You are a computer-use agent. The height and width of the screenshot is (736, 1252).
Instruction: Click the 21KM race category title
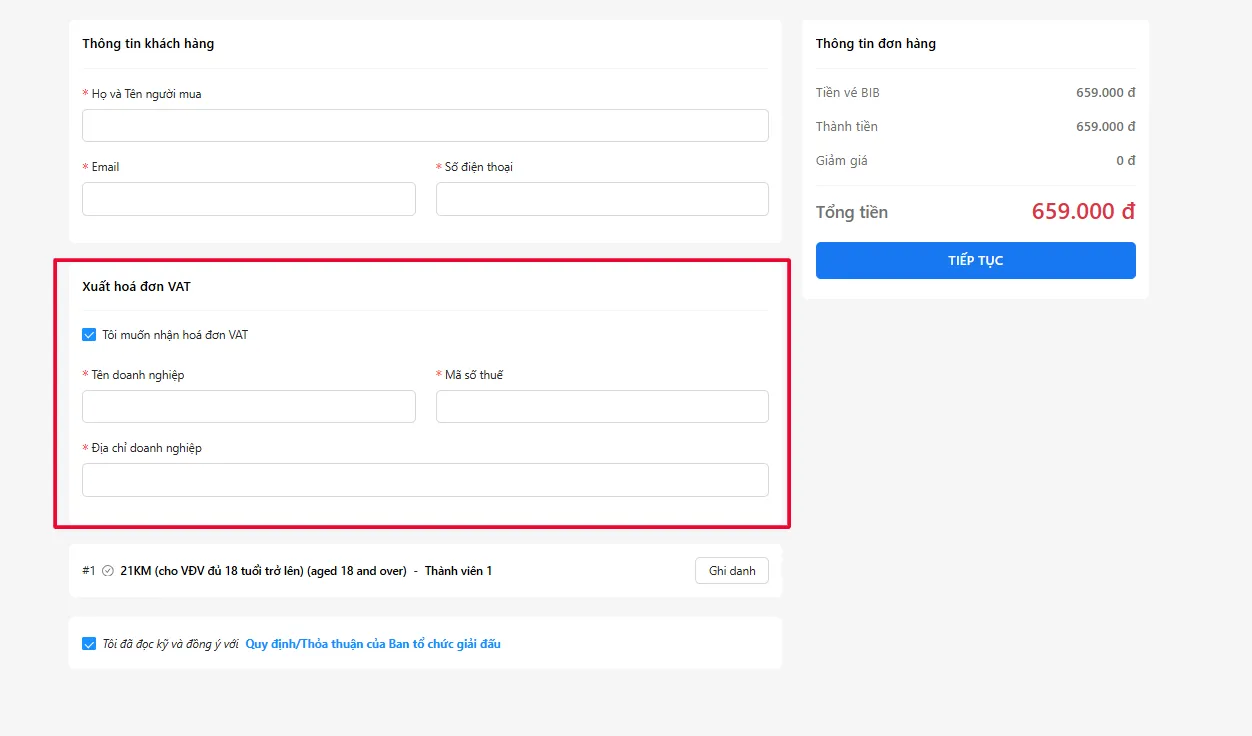coord(262,571)
